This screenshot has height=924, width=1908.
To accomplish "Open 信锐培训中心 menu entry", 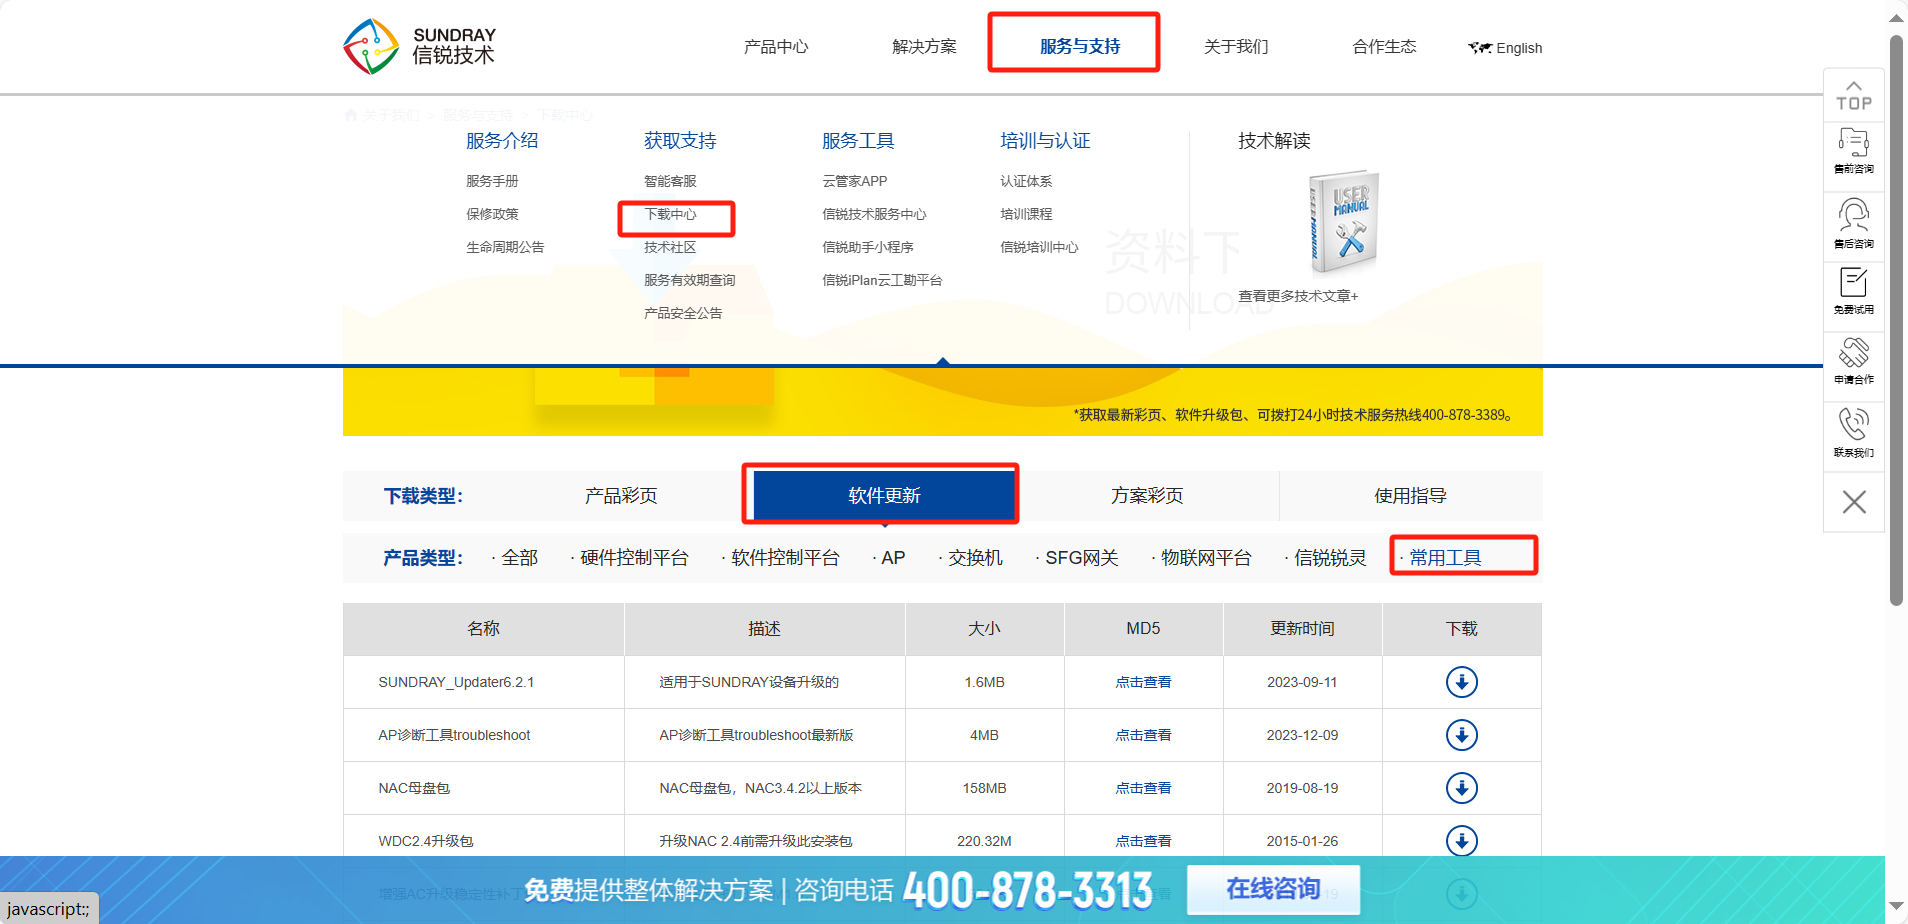I will coord(1039,247).
